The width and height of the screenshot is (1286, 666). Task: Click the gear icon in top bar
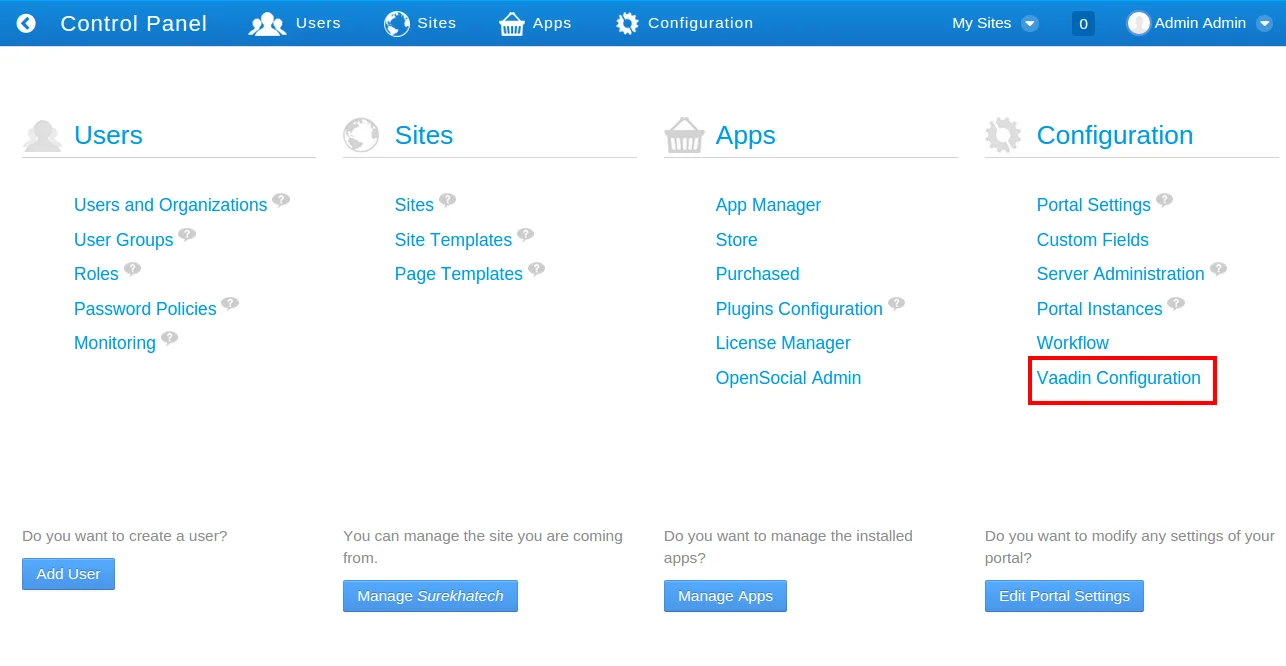(627, 23)
